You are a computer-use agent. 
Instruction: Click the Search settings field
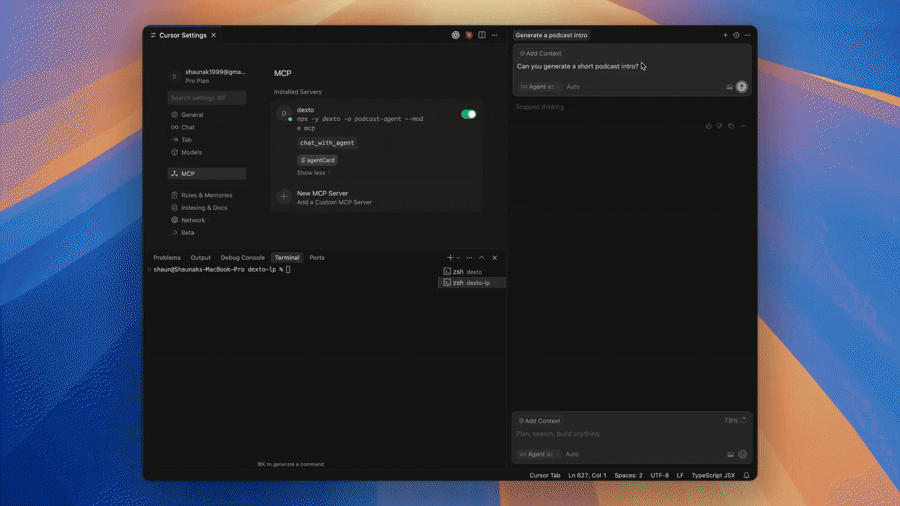coord(207,98)
